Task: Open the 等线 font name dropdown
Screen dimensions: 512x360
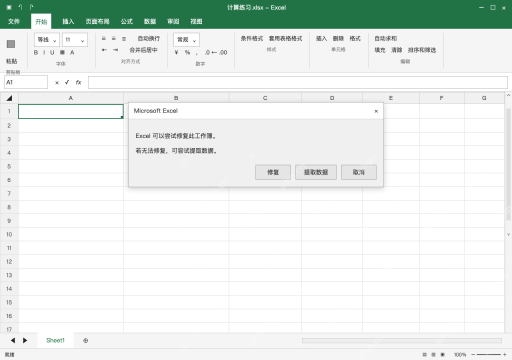Action: 47,40
